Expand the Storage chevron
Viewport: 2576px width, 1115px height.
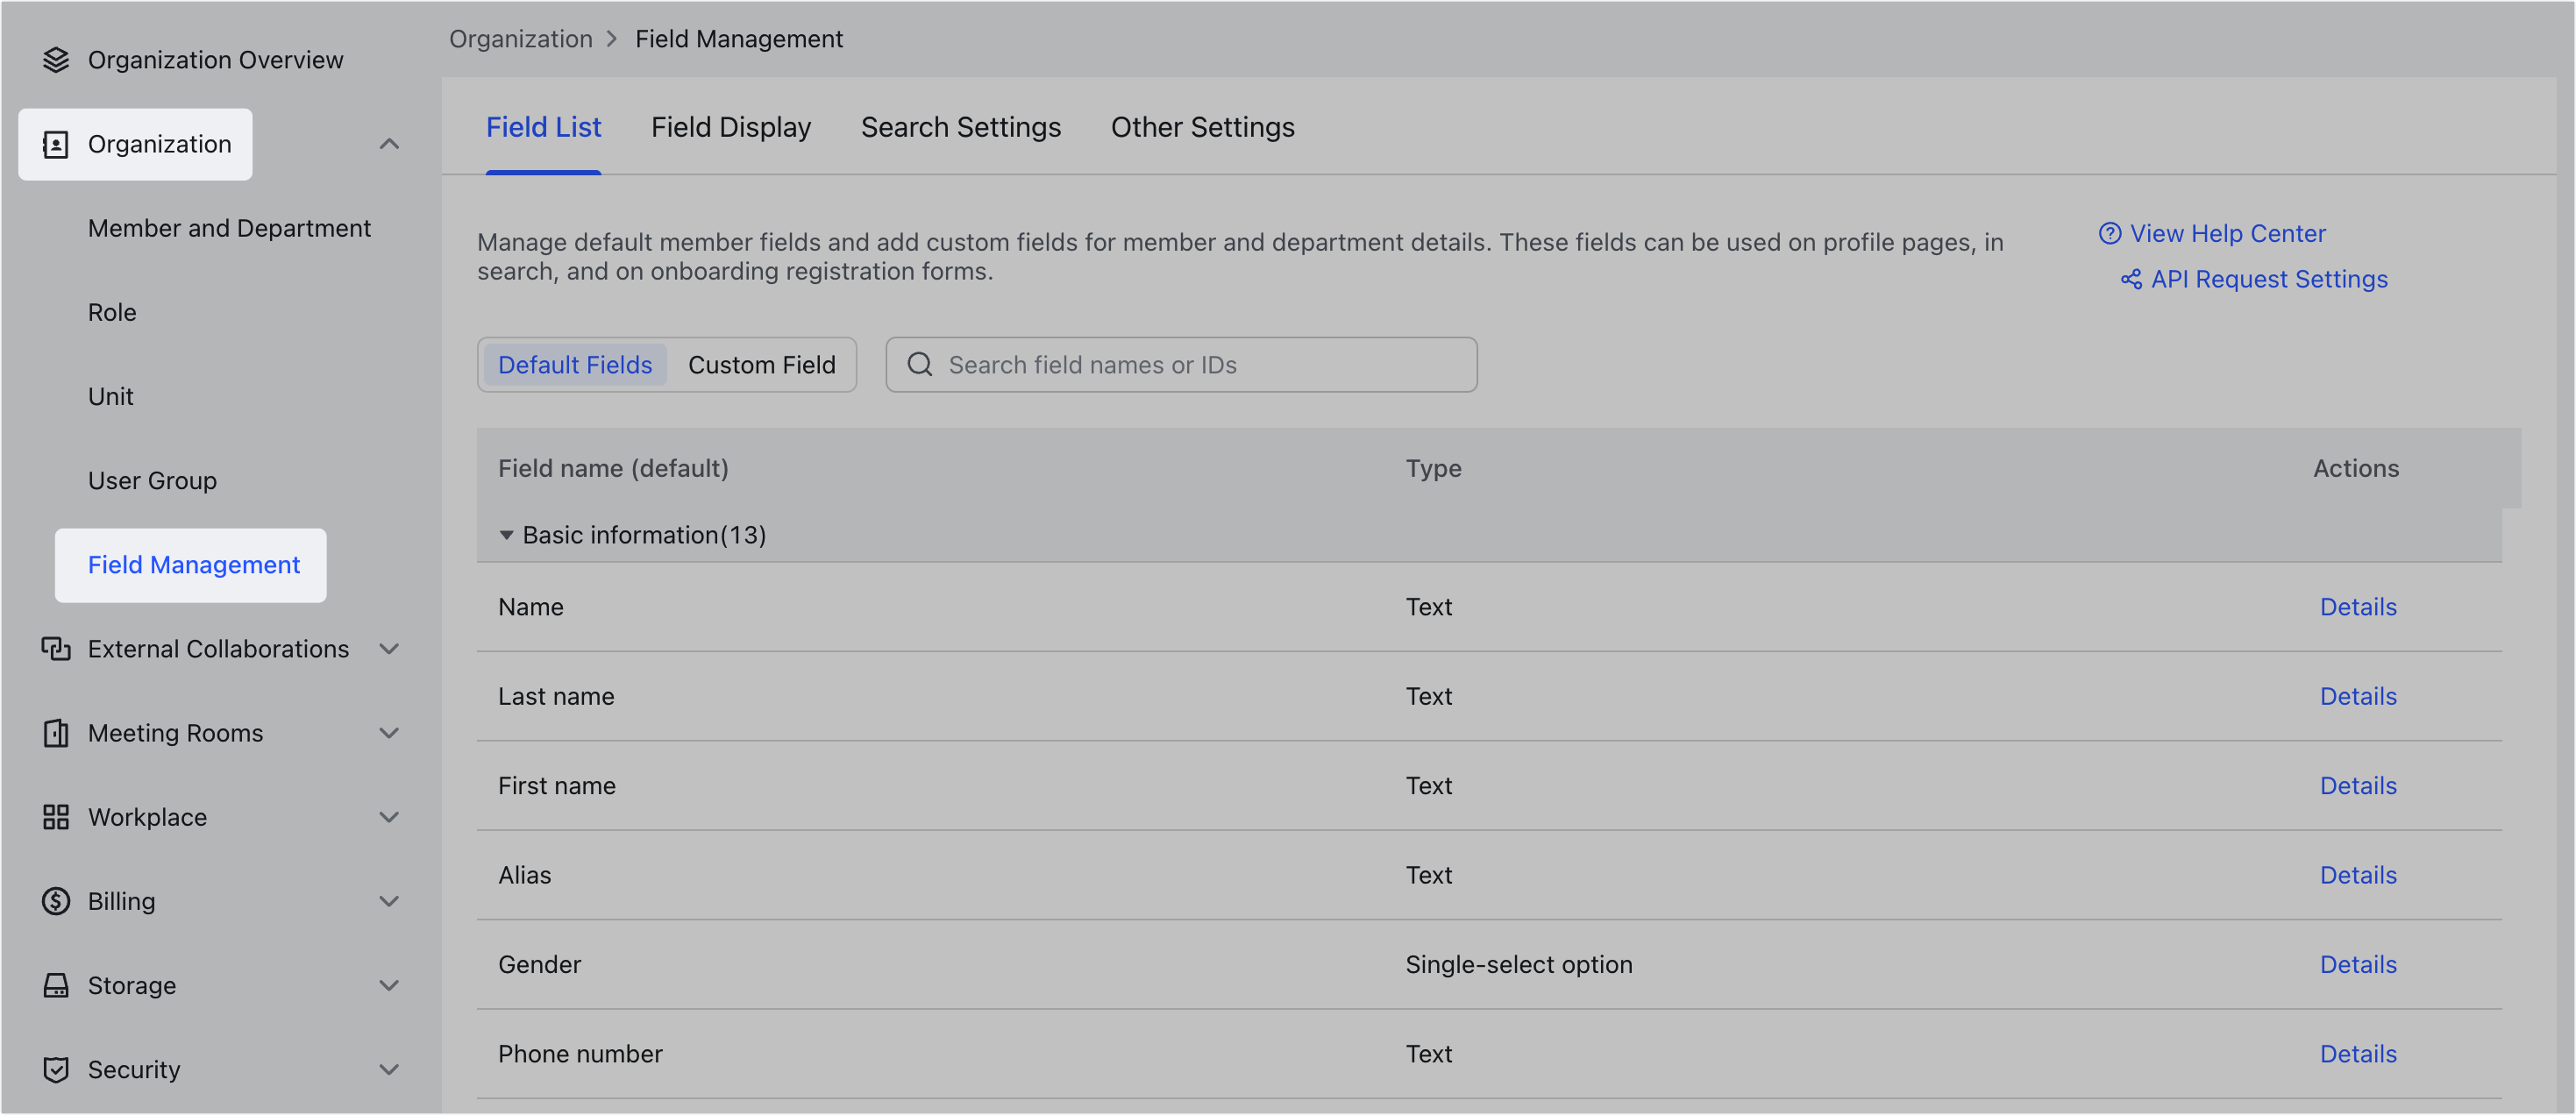pos(389,985)
